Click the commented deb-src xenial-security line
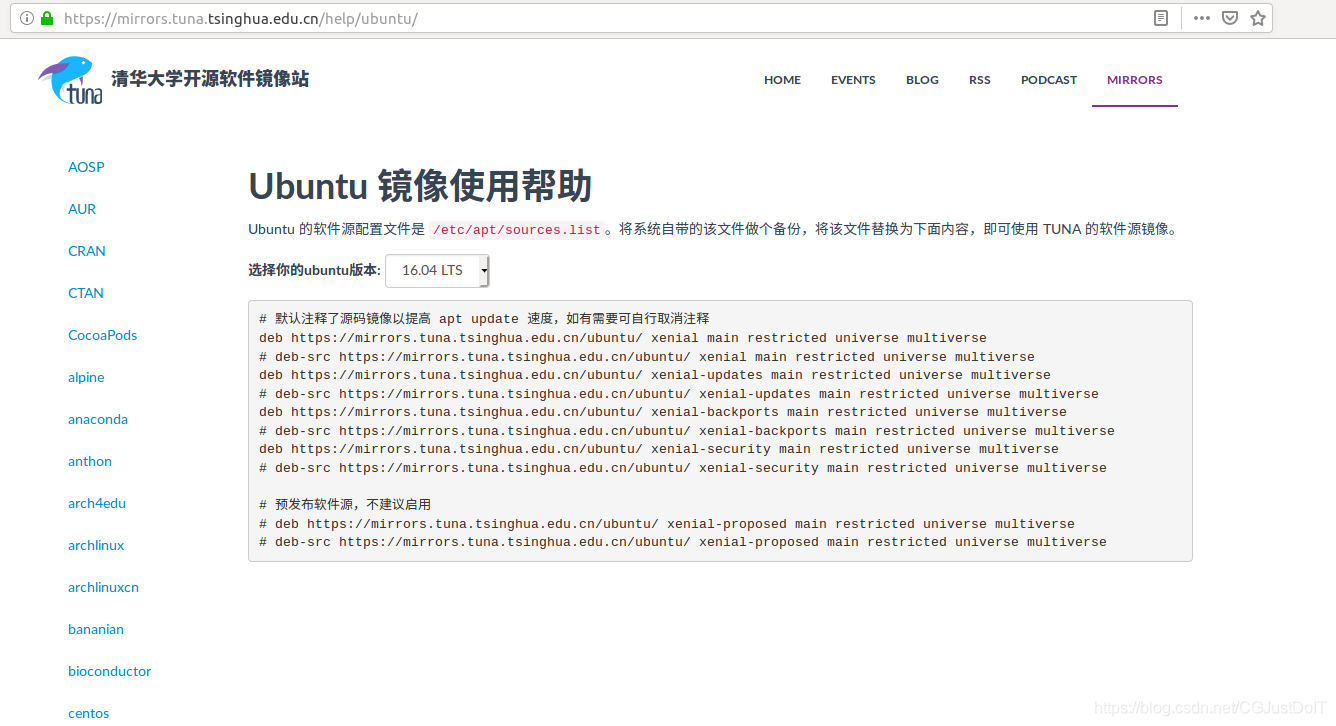 (683, 468)
